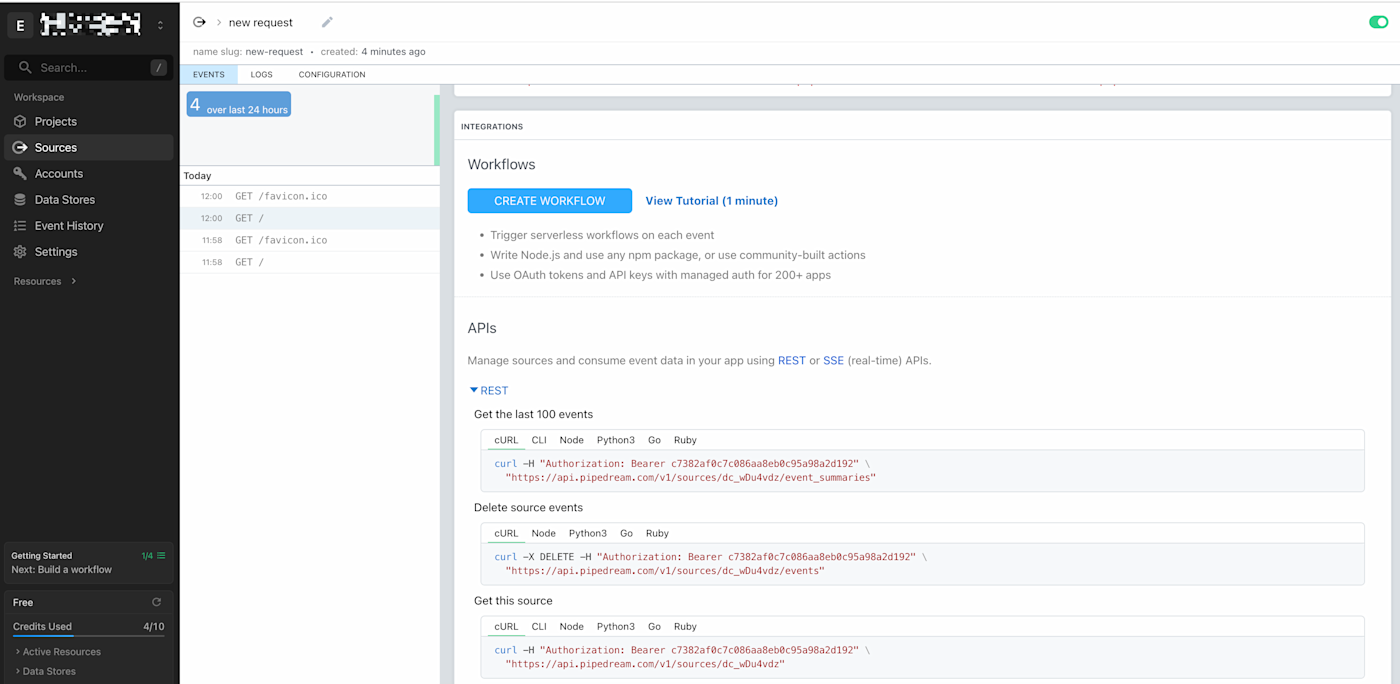Select Node tab under Delete source events

pyautogui.click(x=544, y=533)
